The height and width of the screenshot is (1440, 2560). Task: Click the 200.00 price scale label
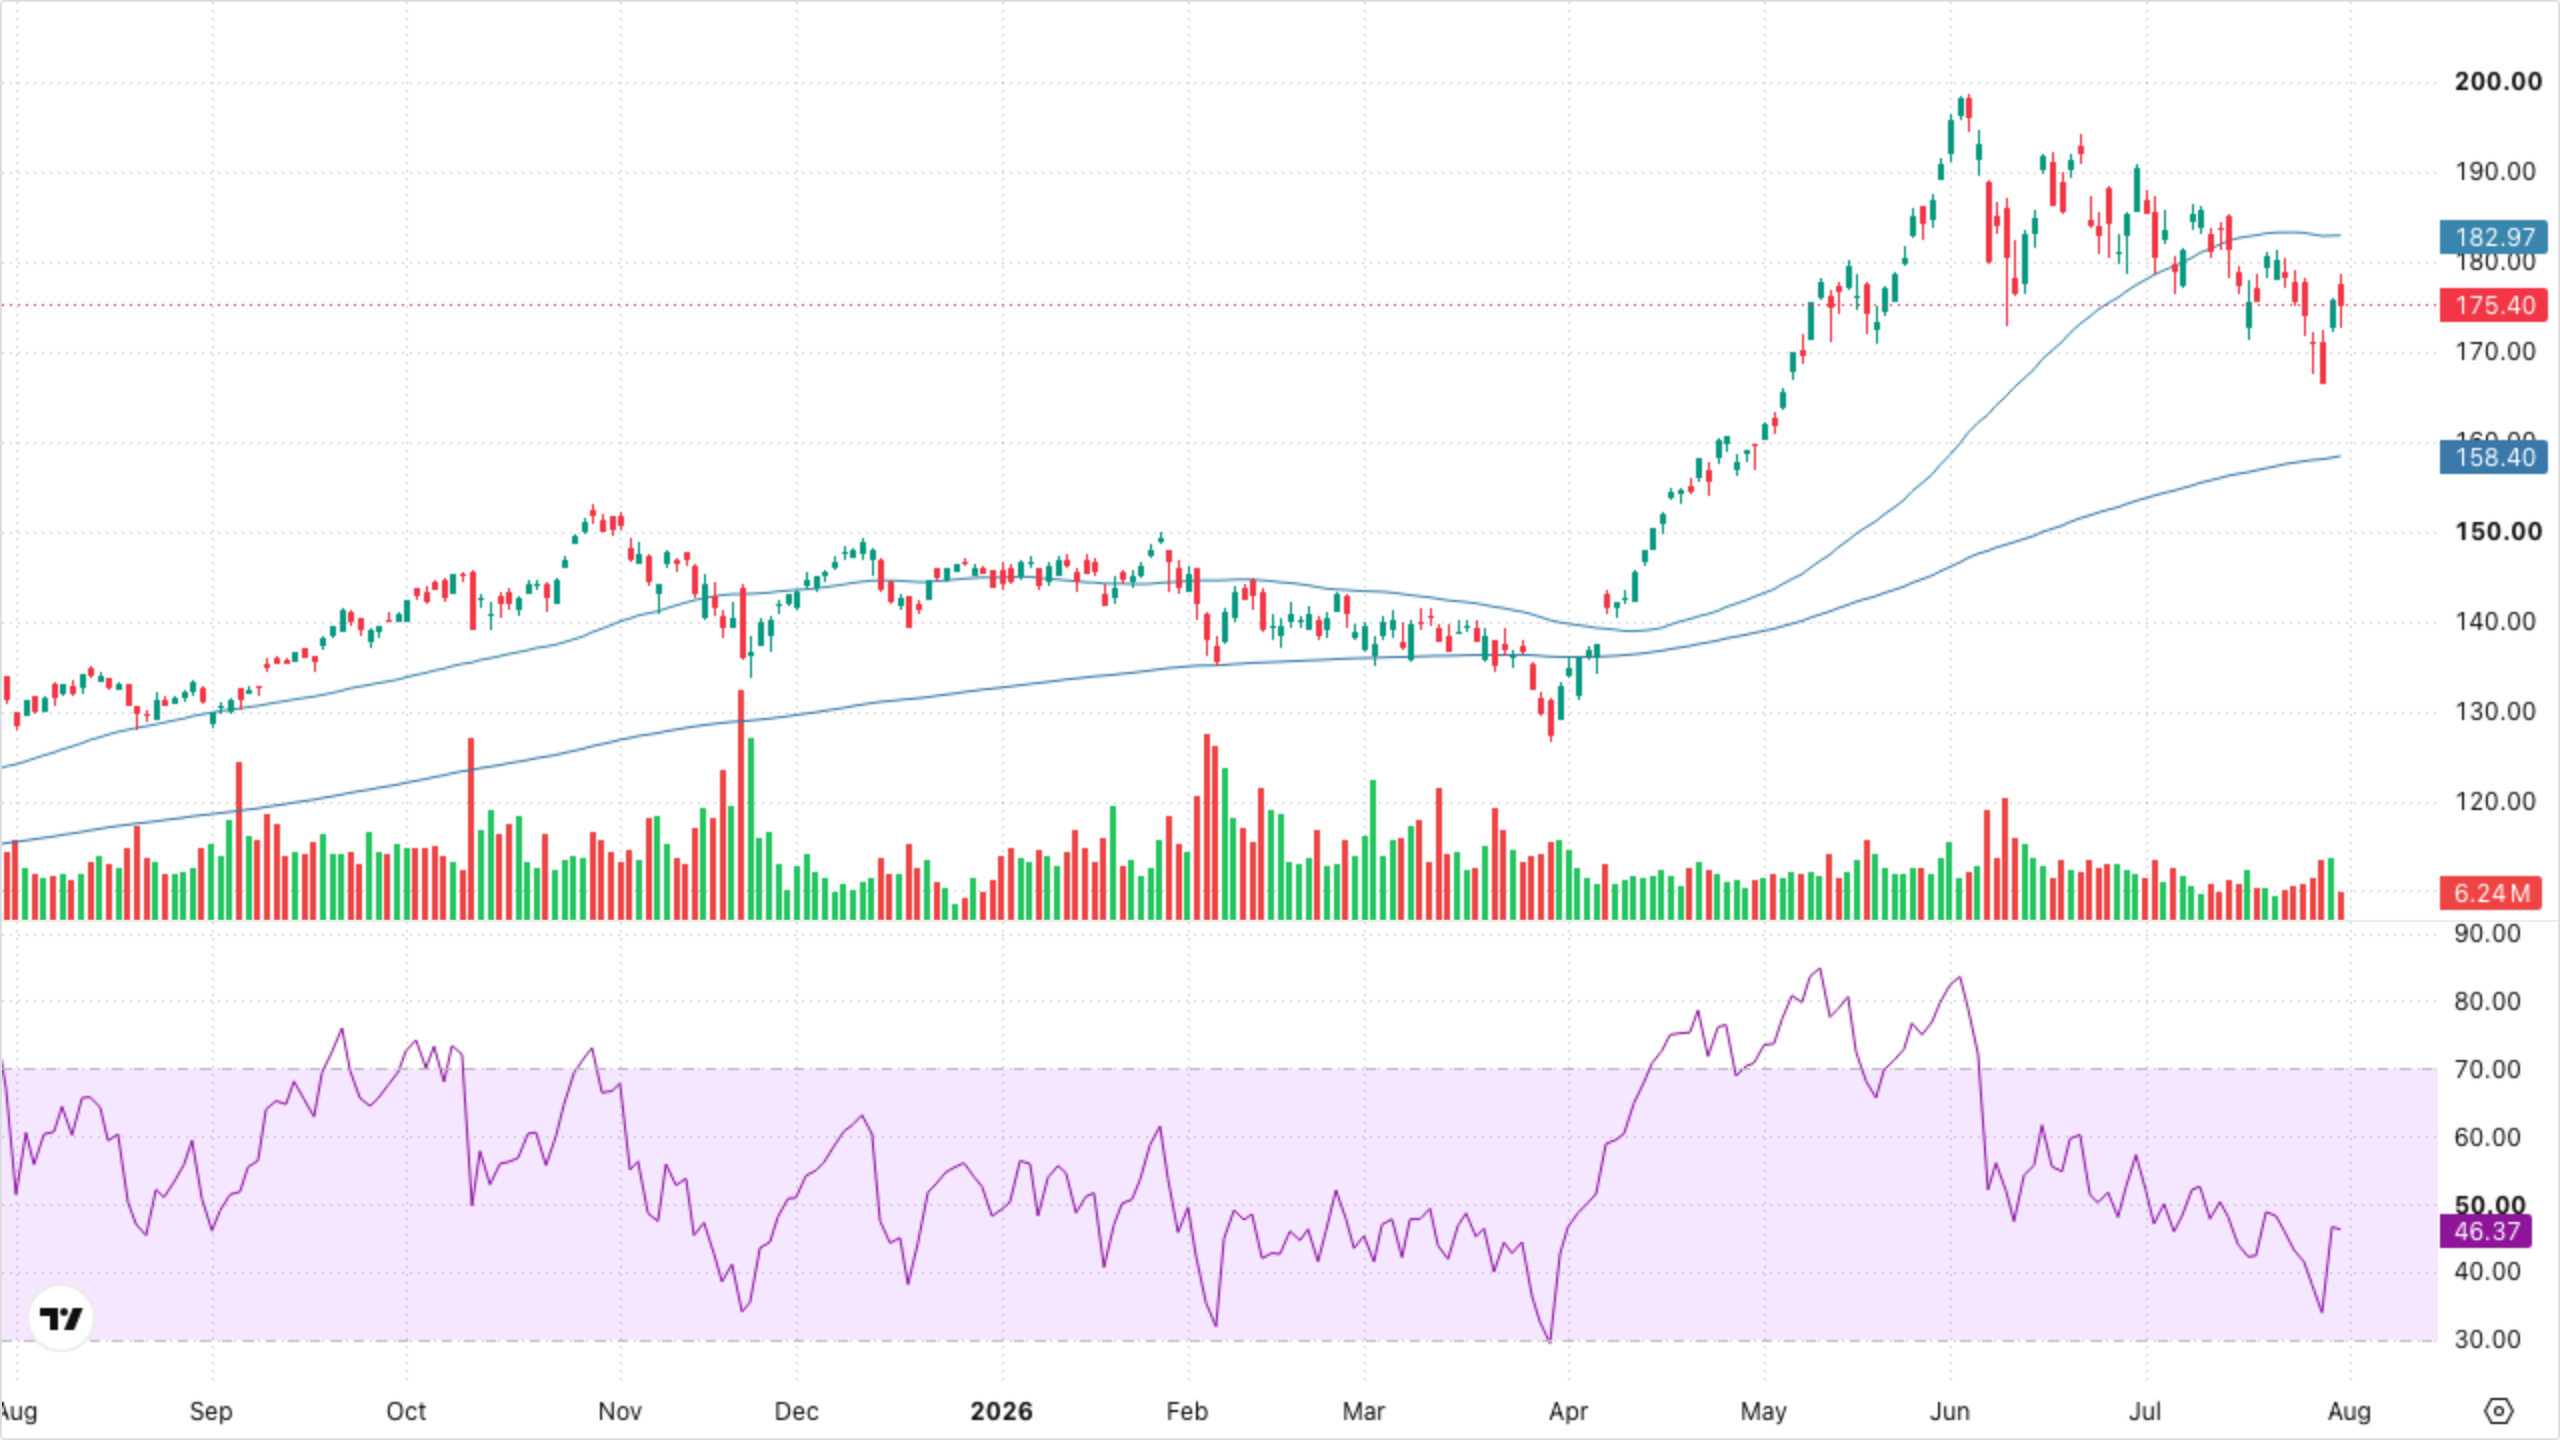point(2497,82)
